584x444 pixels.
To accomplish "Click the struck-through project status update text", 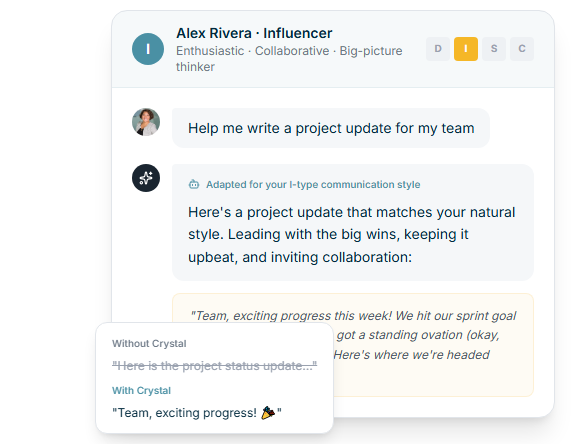I will click(x=215, y=366).
